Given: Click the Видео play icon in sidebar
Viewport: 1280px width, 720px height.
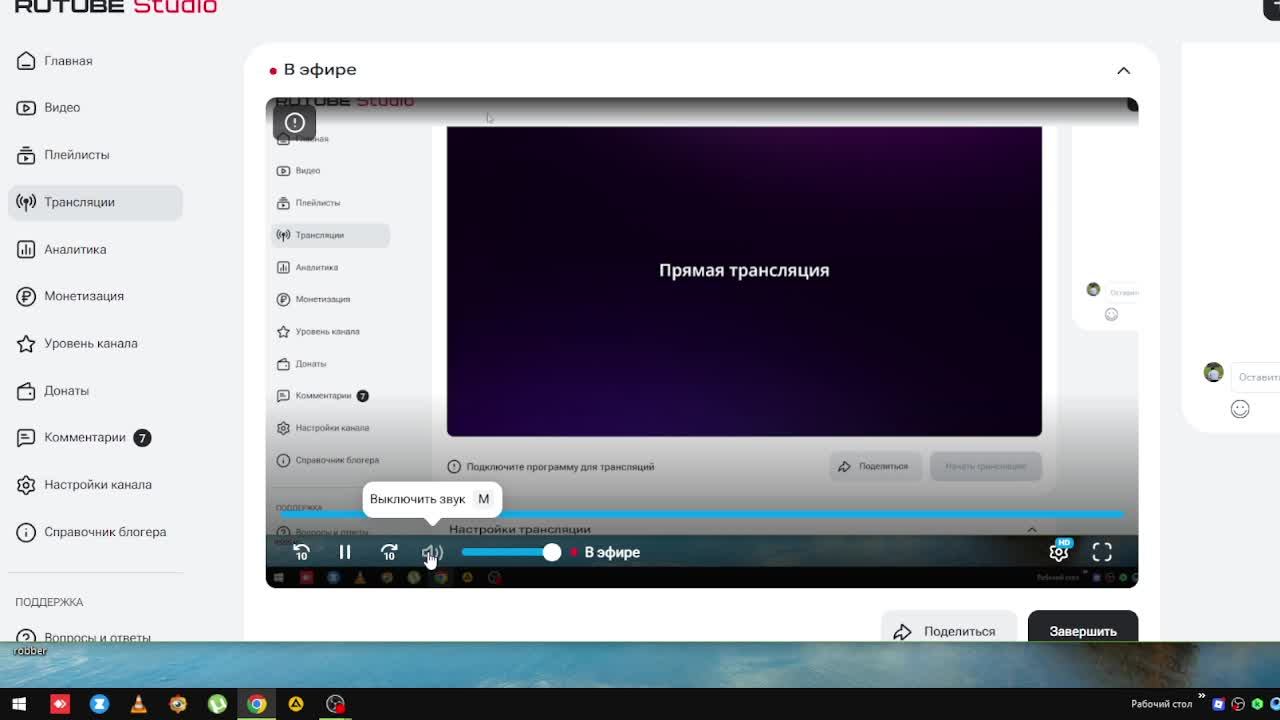Looking at the screenshot, I should point(26,108).
